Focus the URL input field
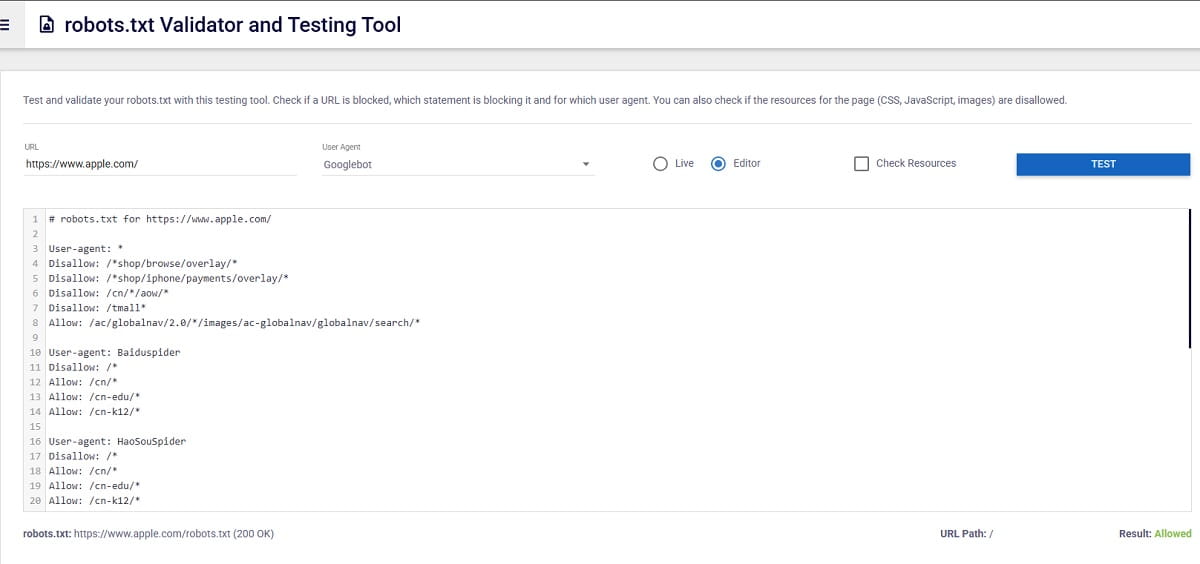Screen dimensions: 1200x564 tap(160, 164)
